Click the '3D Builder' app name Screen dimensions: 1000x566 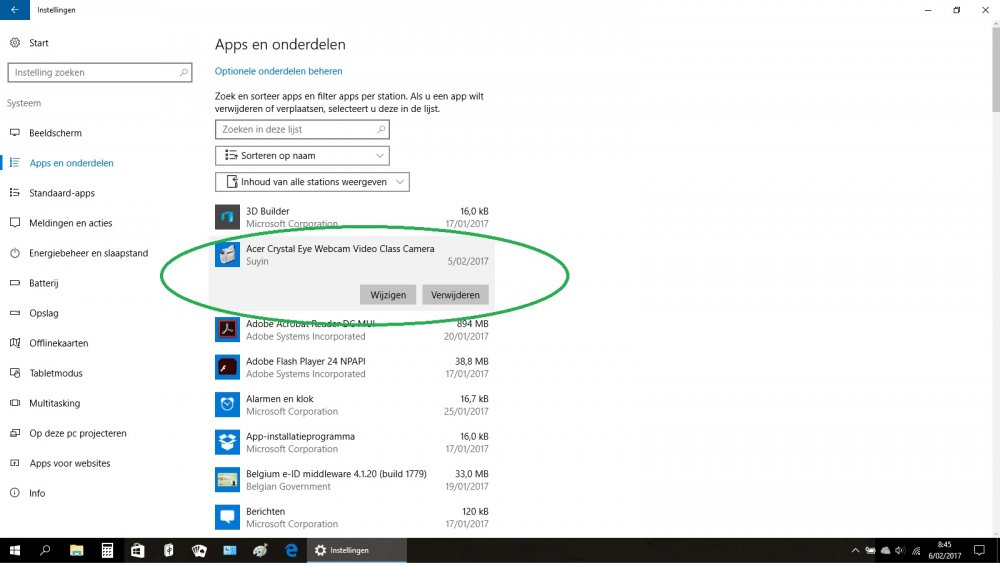pos(268,211)
